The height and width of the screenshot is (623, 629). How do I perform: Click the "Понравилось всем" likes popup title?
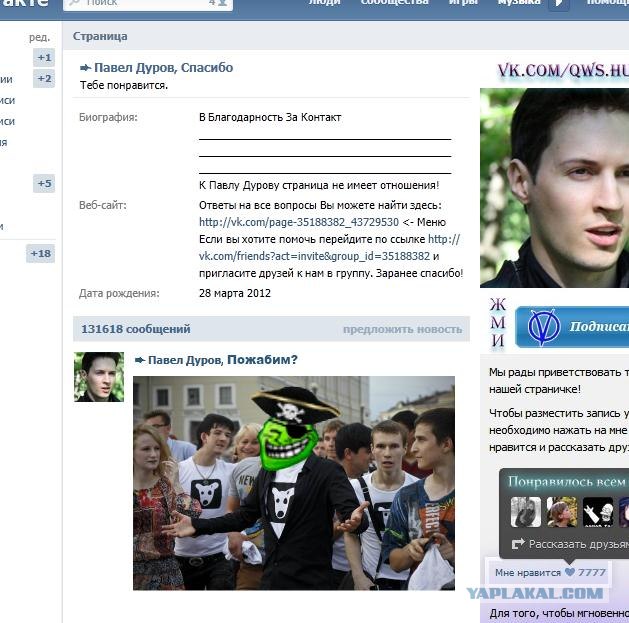click(568, 481)
